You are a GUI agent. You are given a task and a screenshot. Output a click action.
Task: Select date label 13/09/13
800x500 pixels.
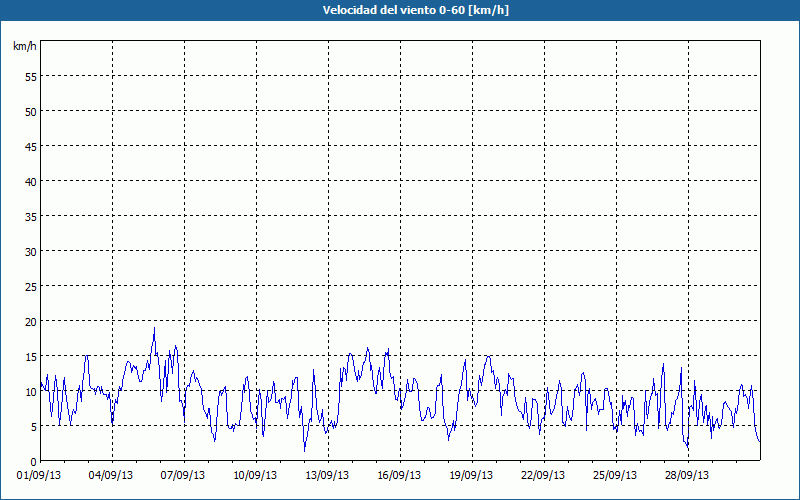pos(327,476)
